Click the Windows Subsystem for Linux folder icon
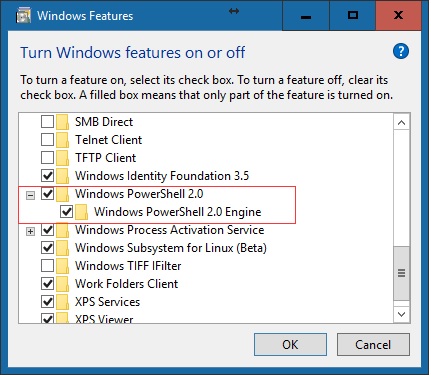 pyautogui.click(x=62, y=248)
